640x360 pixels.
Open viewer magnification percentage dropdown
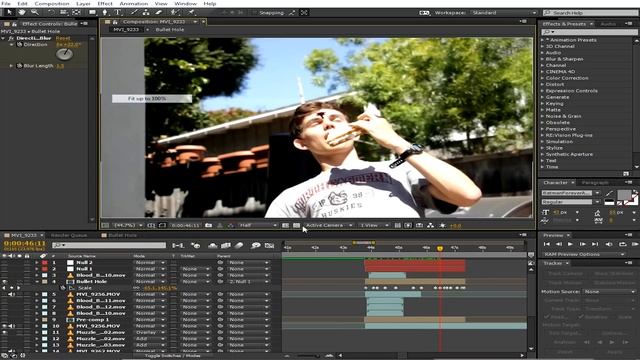click(x=128, y=225)
